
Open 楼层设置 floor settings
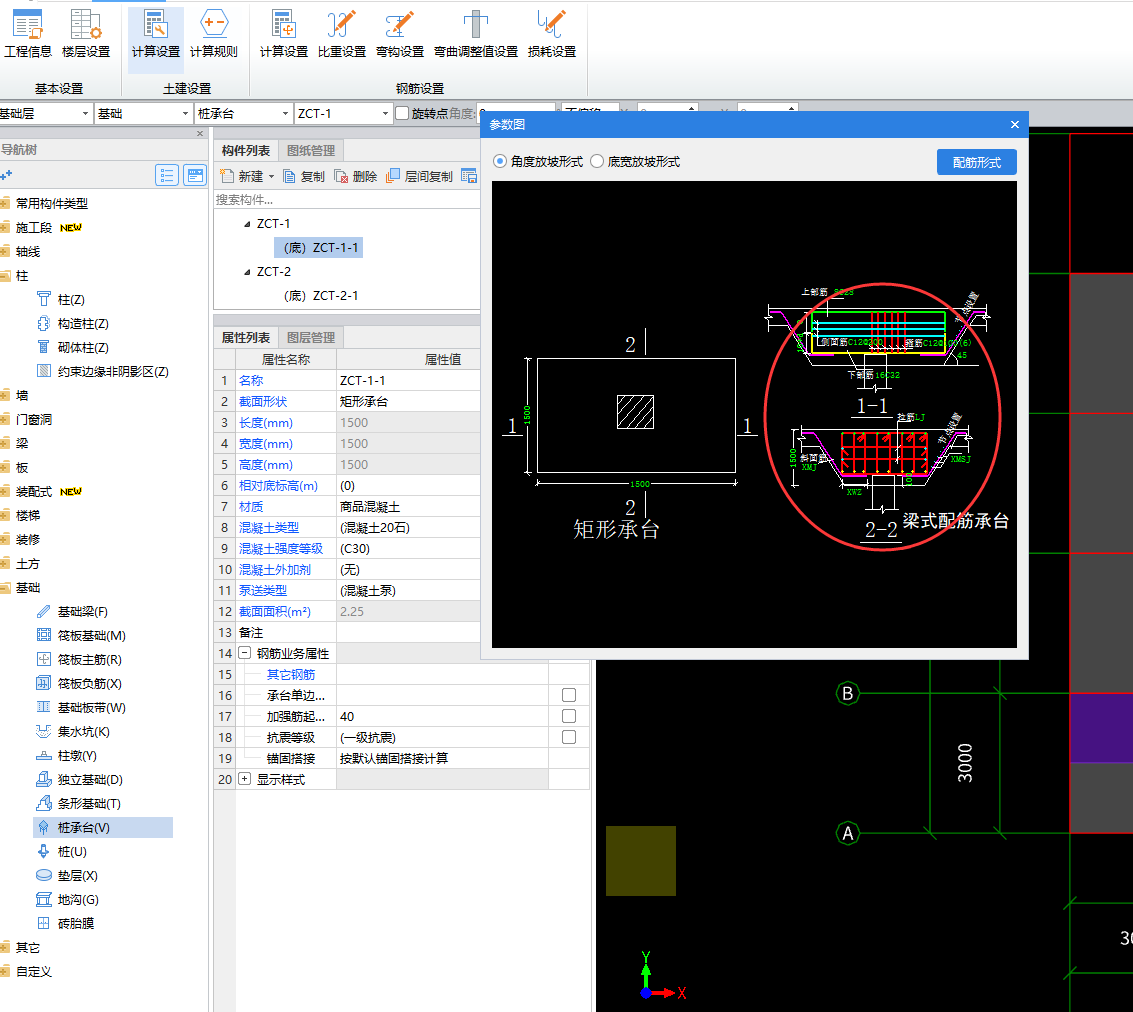coord(85,35)
